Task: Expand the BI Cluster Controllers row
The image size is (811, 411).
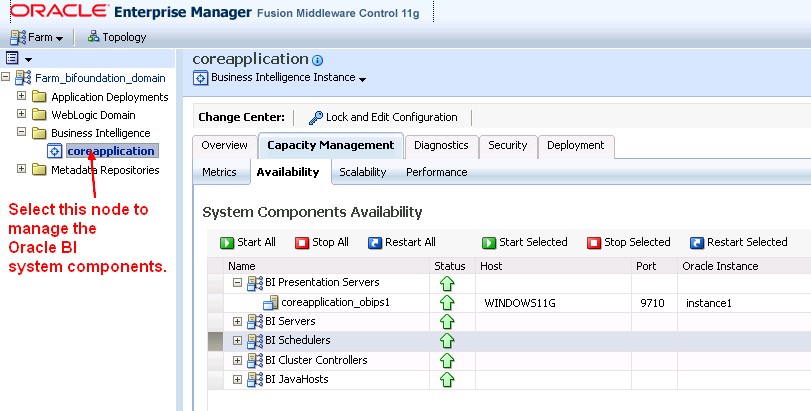Action: coord(237,360)
